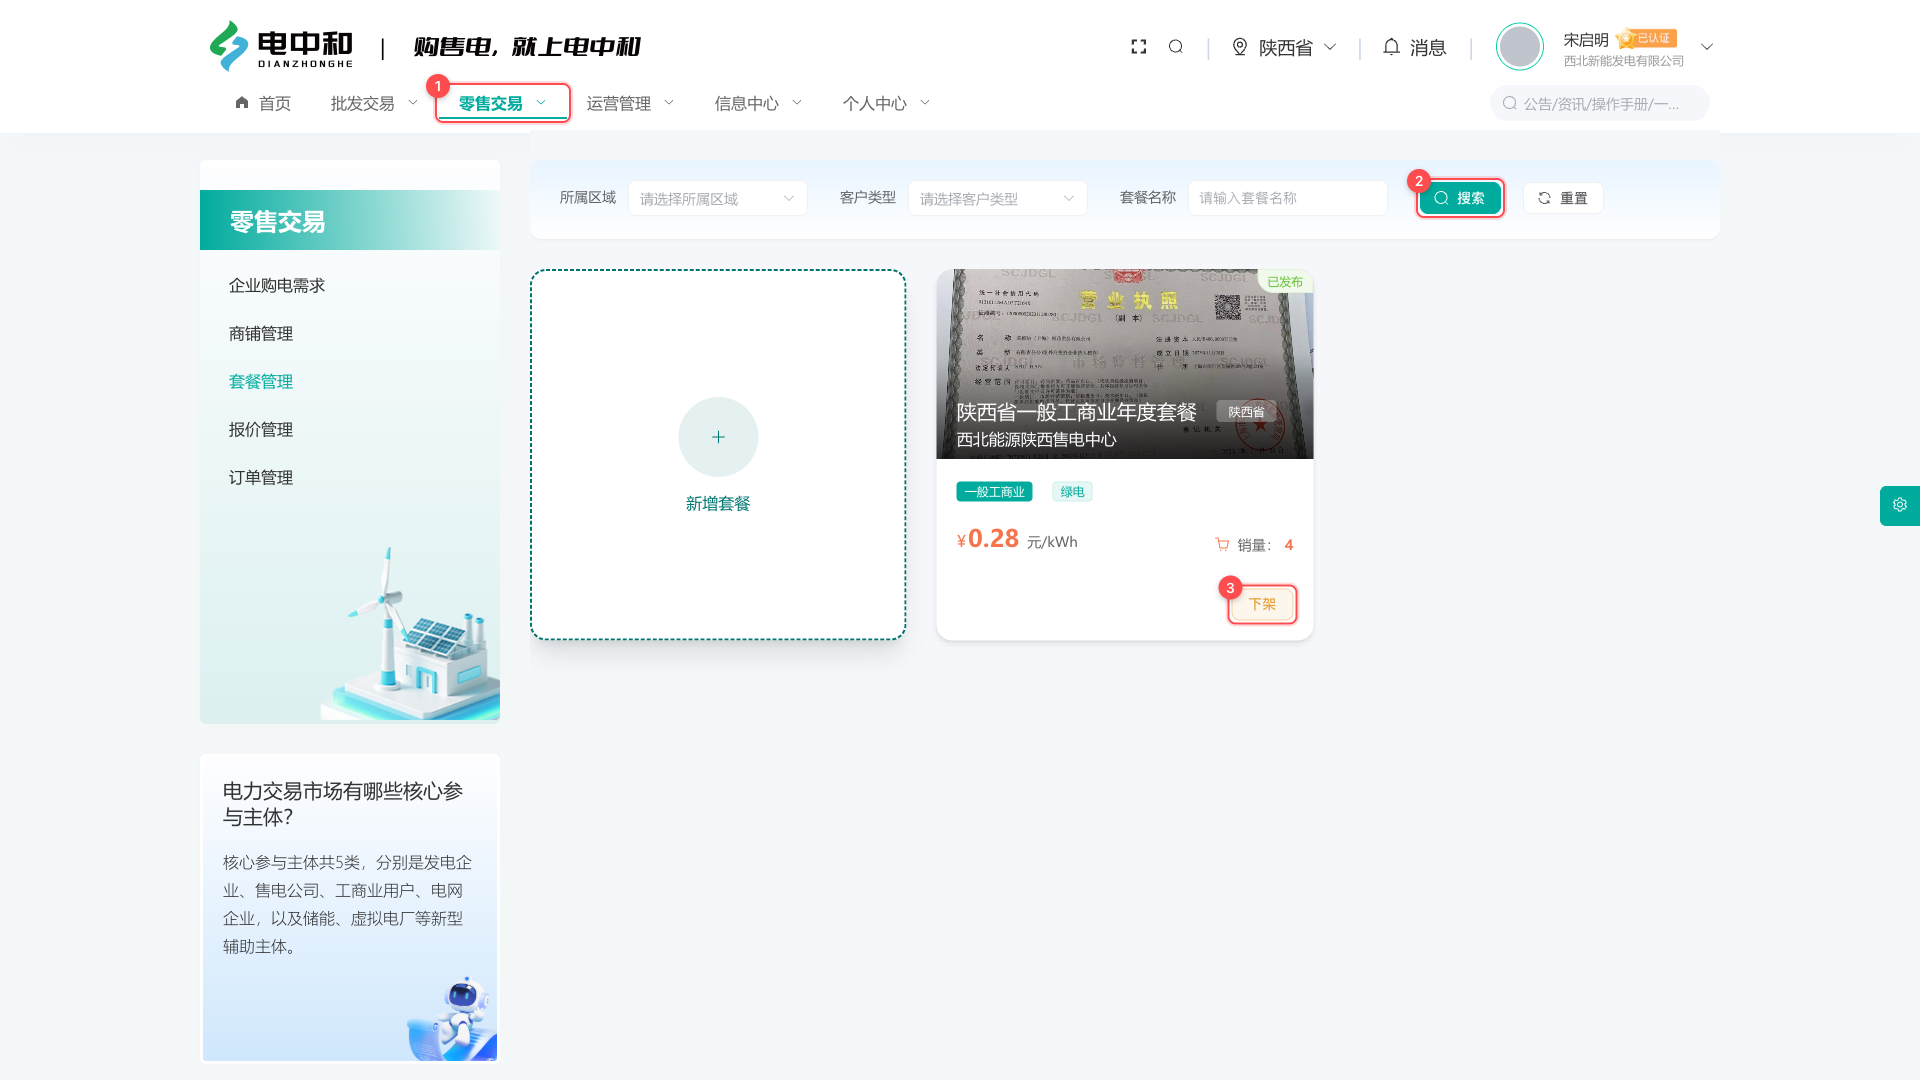This screenshot has height=1080, width=1920.
Task: Click the 电中和 logo
Action: coord(281,46)
